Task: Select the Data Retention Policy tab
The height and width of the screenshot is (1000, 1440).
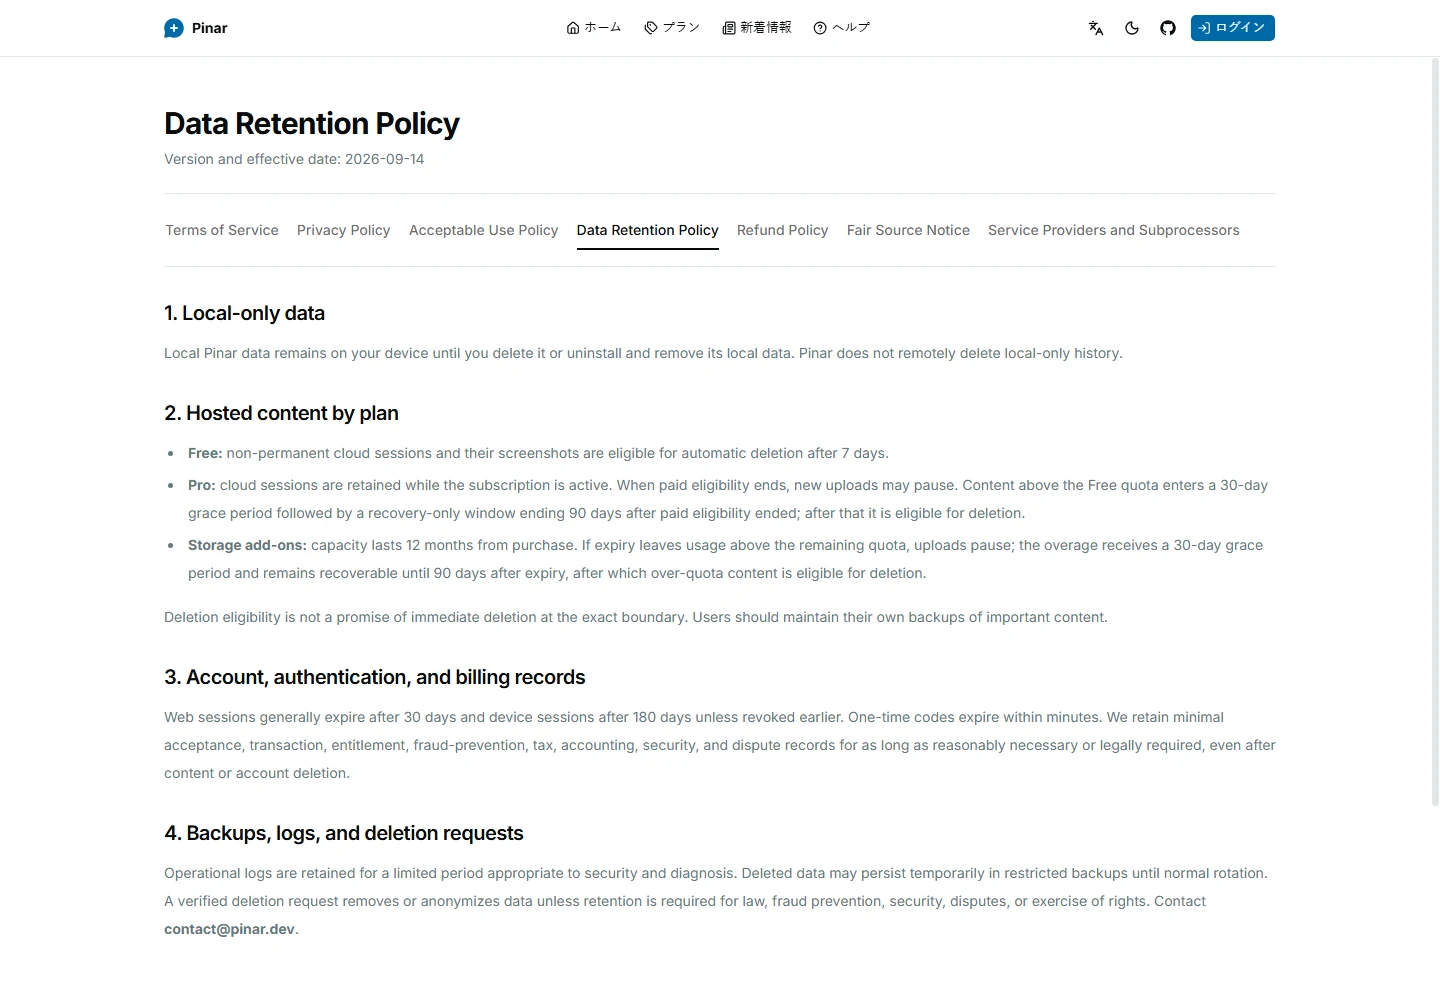Action: [648, 230]
